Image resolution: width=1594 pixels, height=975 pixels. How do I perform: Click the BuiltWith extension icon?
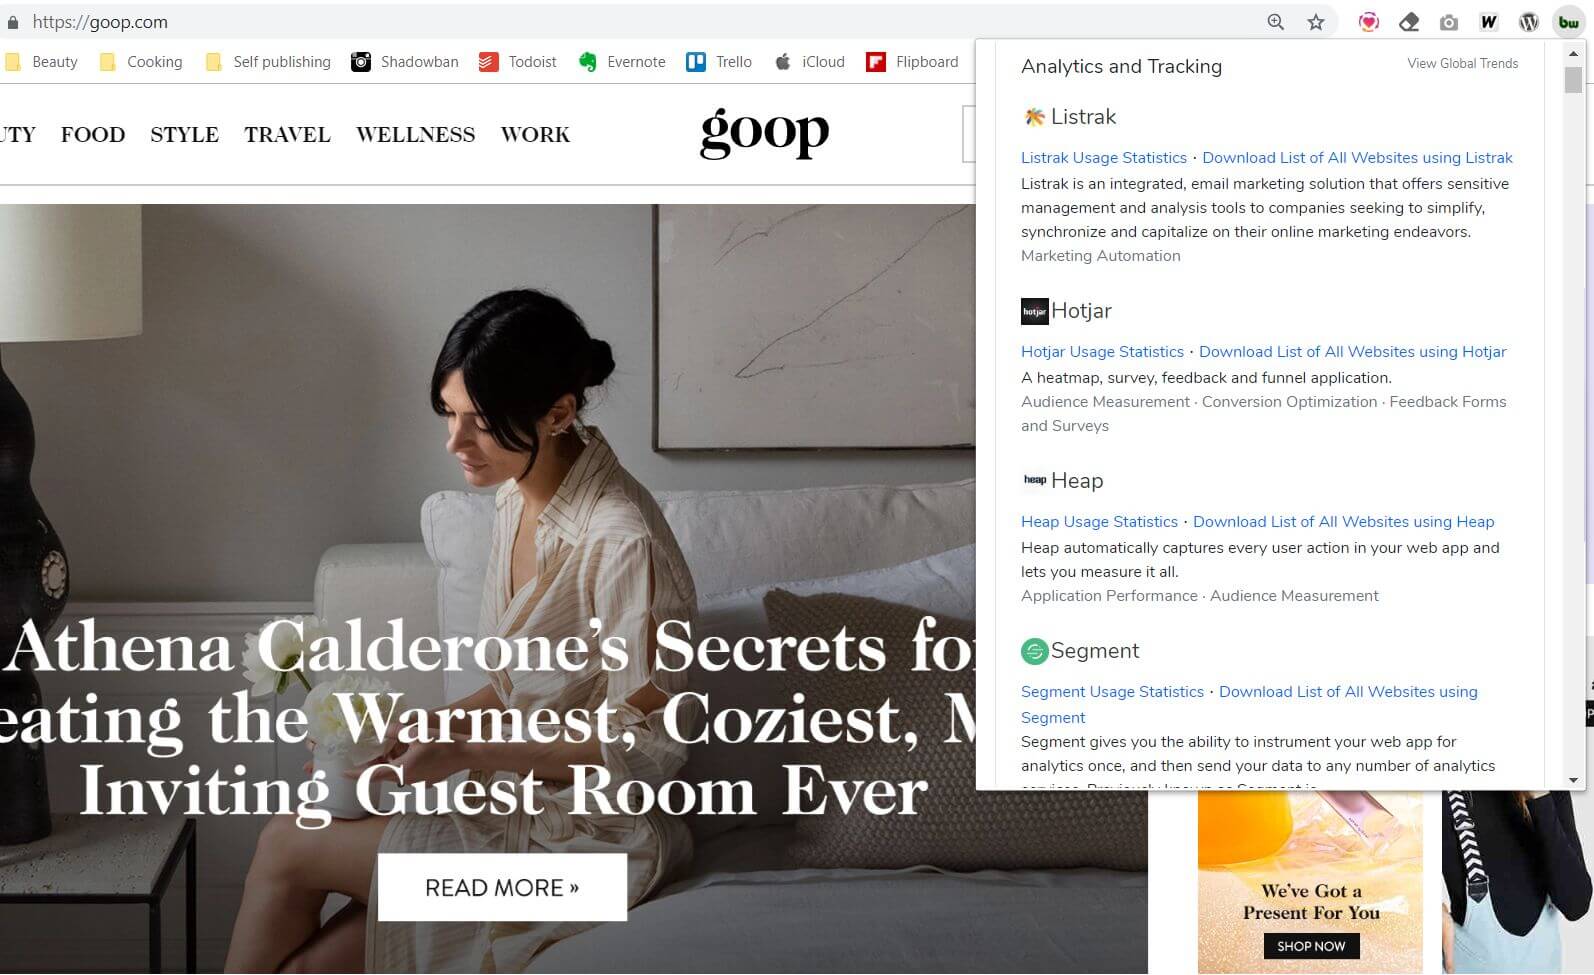1568,22
